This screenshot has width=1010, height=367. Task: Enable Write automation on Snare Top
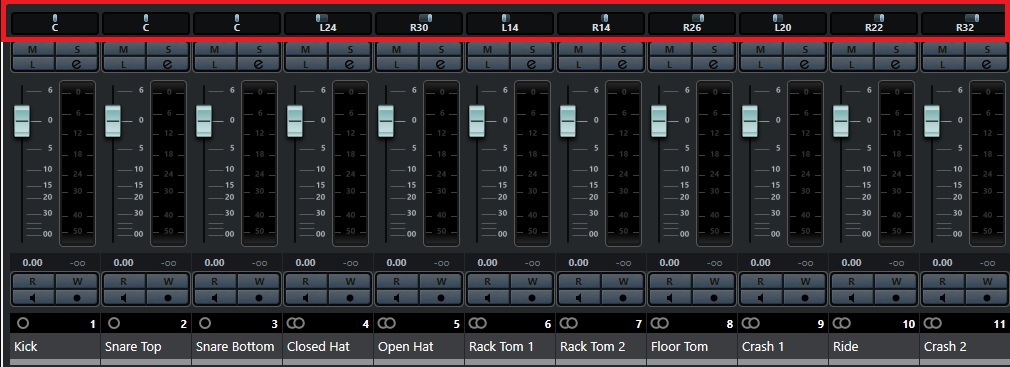[x=167, y=281]
